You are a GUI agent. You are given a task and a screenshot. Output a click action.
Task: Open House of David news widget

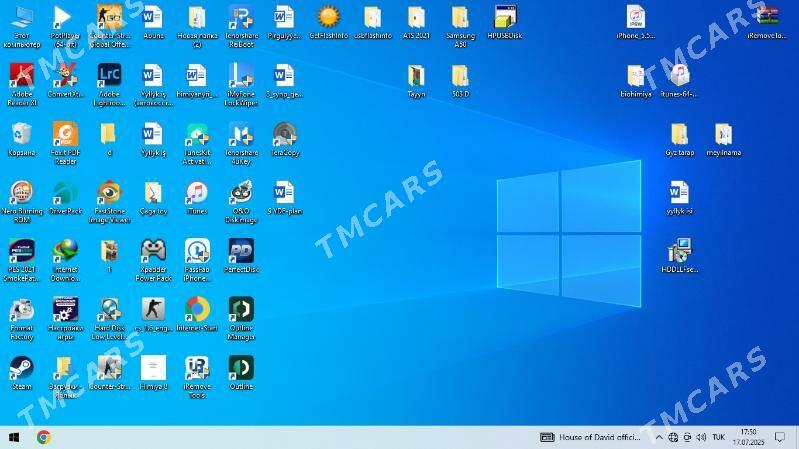590,437
